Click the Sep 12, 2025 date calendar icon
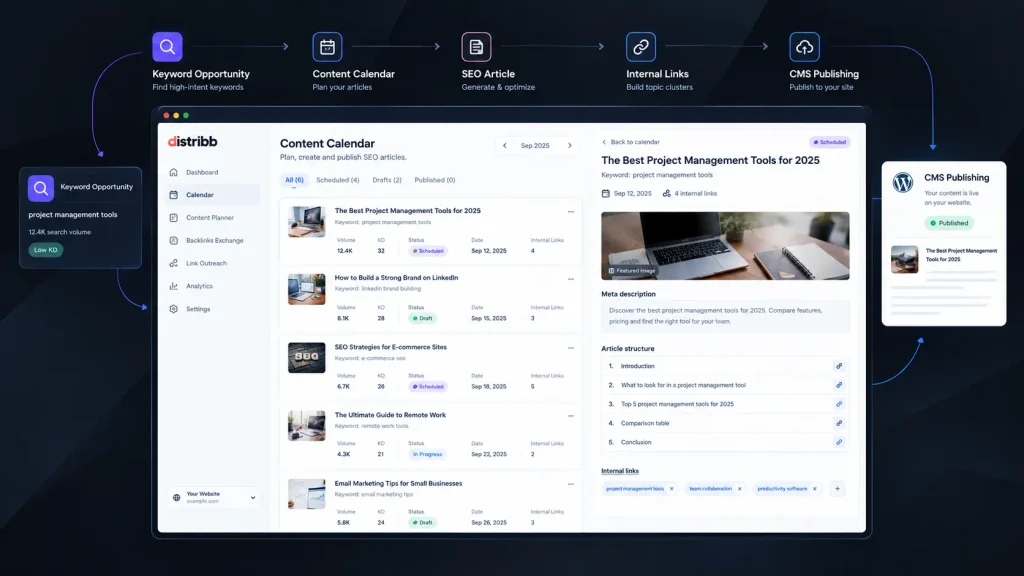The width and height of the screenshot is (1024, 576). pos(605,193)
